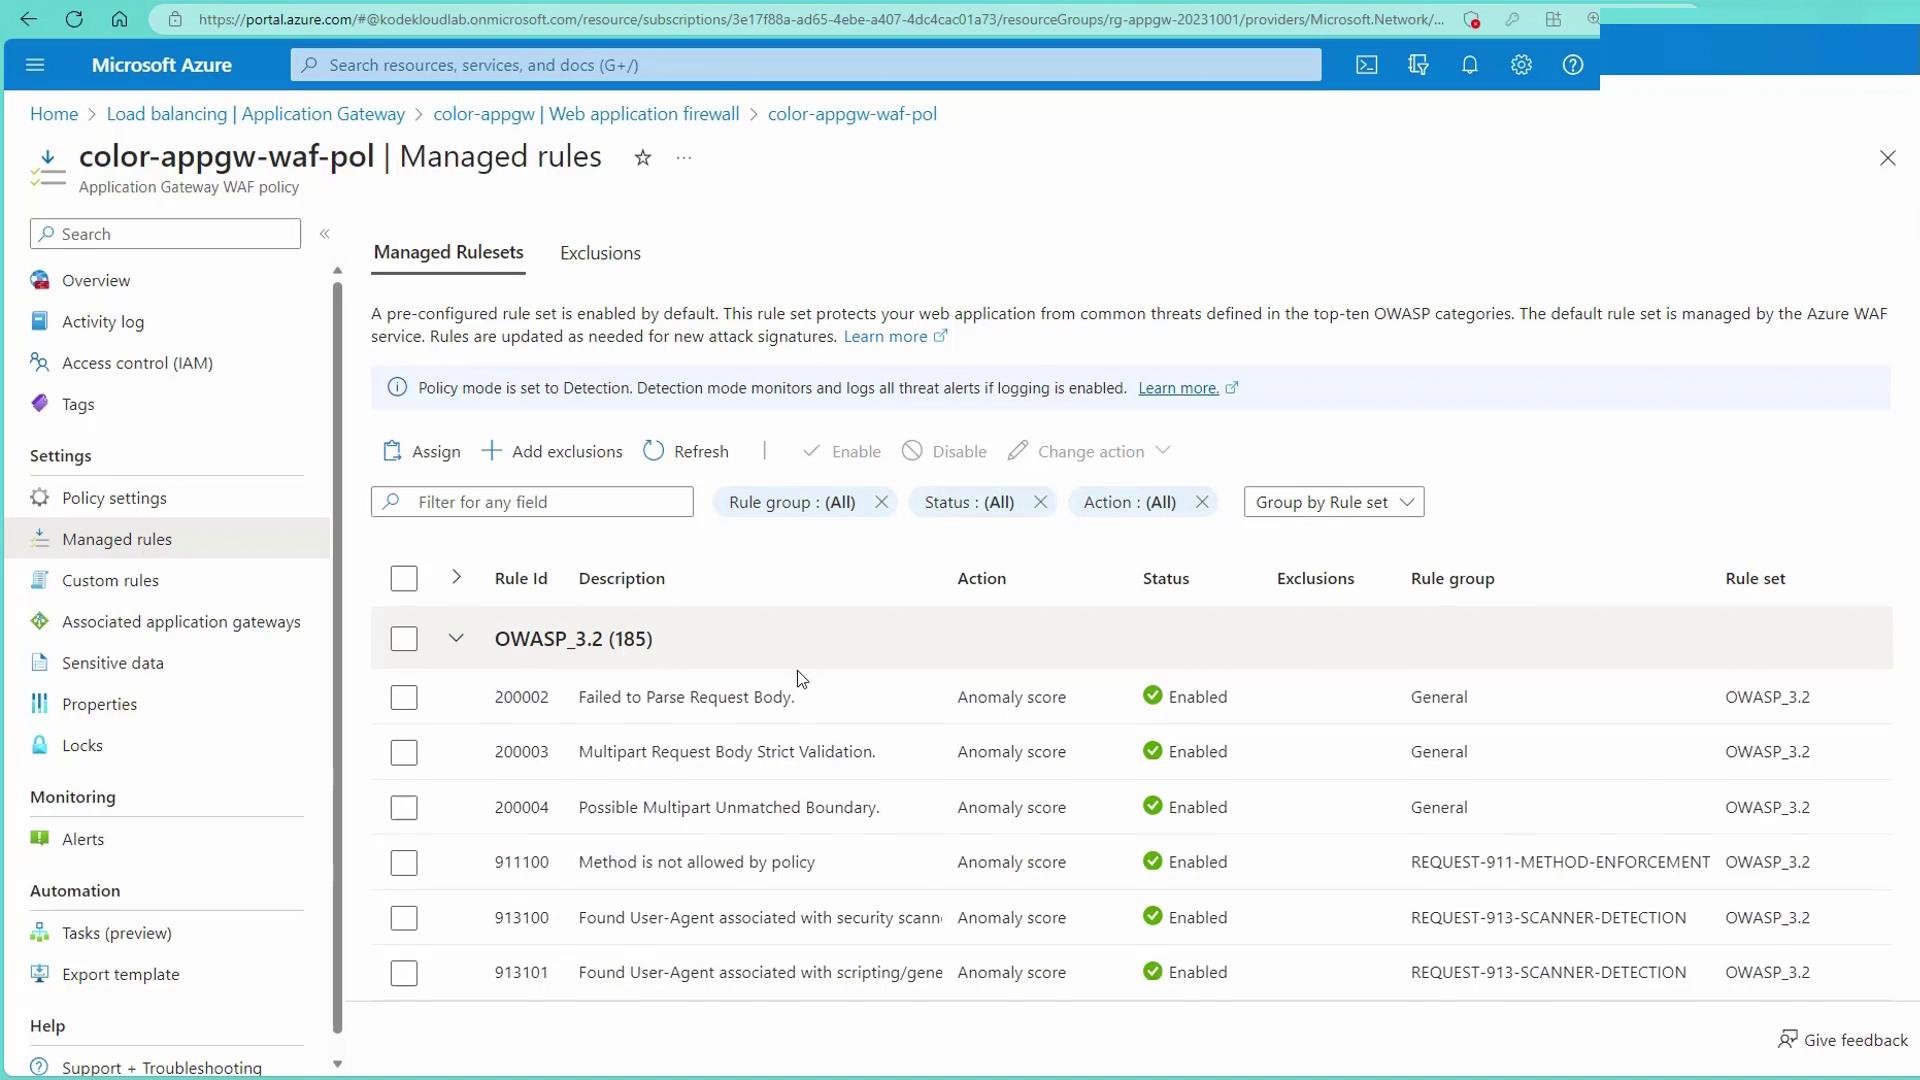Viewport: 1920px width, 1080px height.
Task: Expand the Change action dropdown
Action: [x=1162, y=451]
